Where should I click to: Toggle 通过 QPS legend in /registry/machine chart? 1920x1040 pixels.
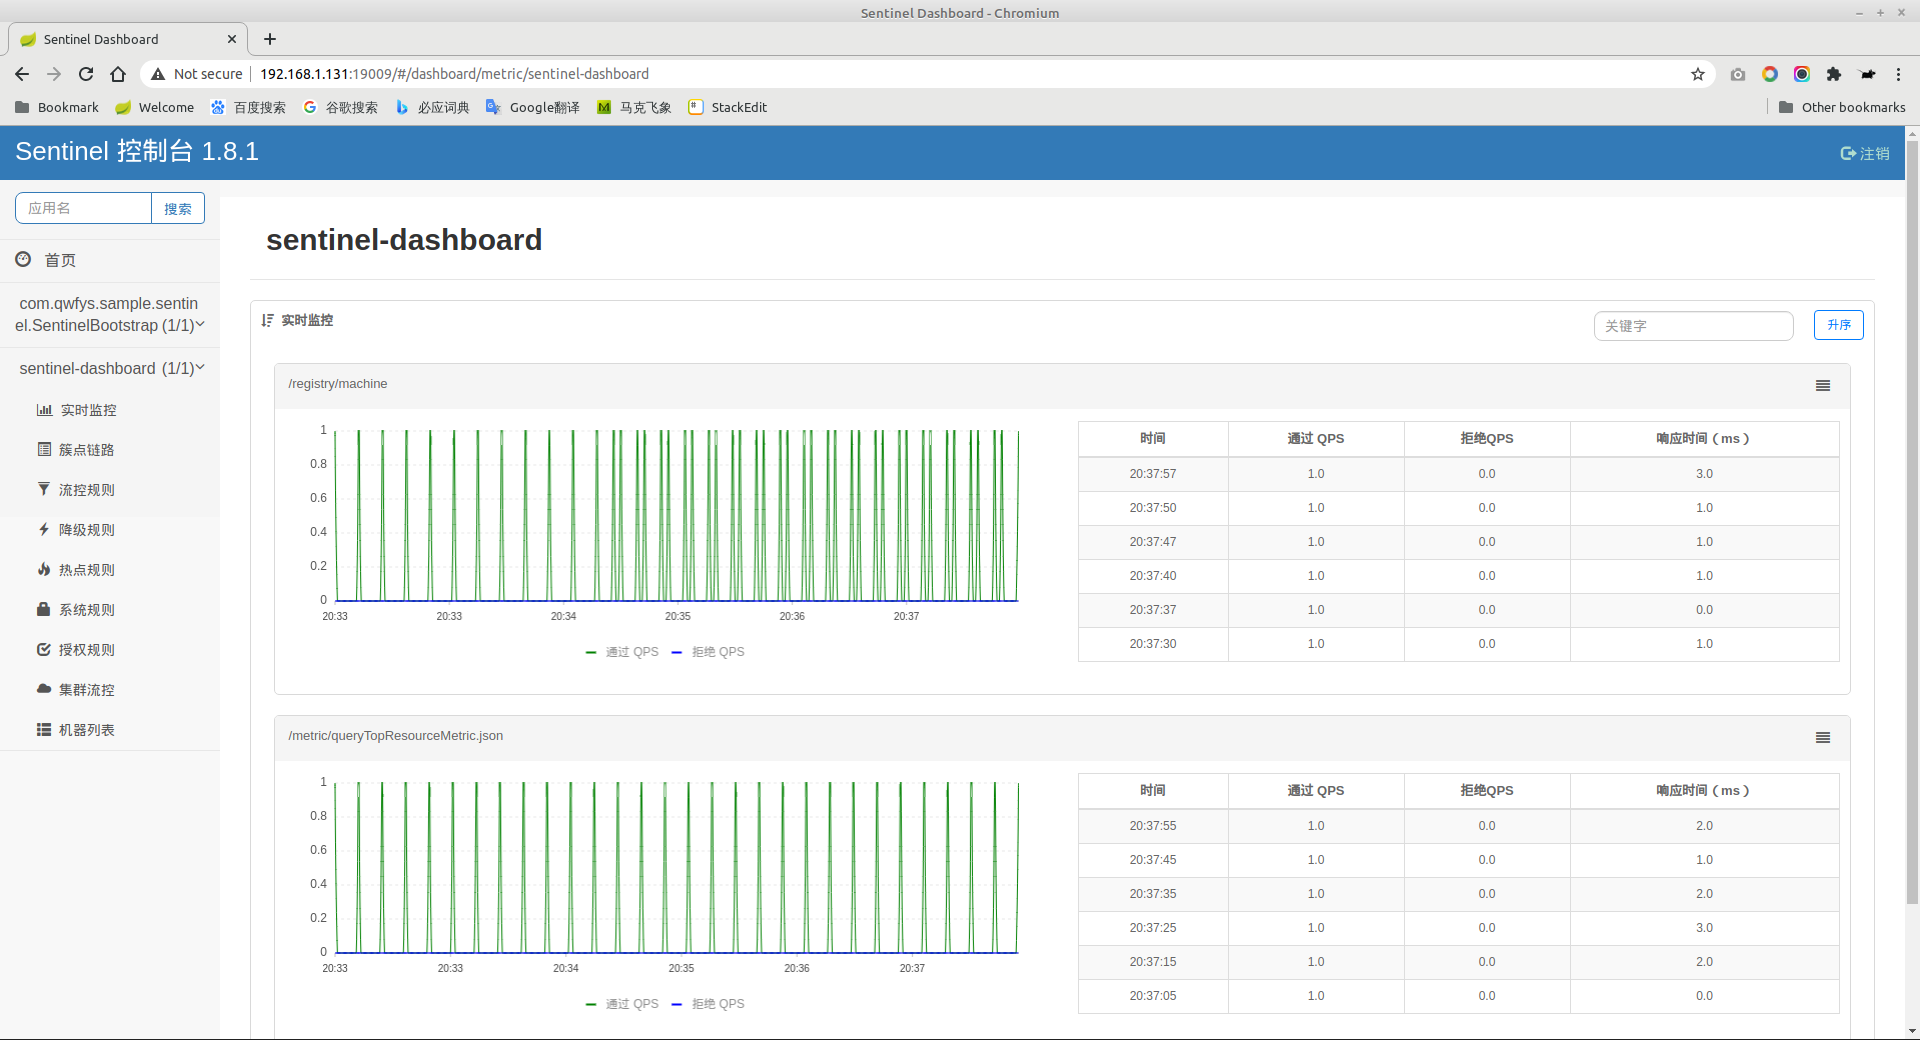tap(622, 652)
